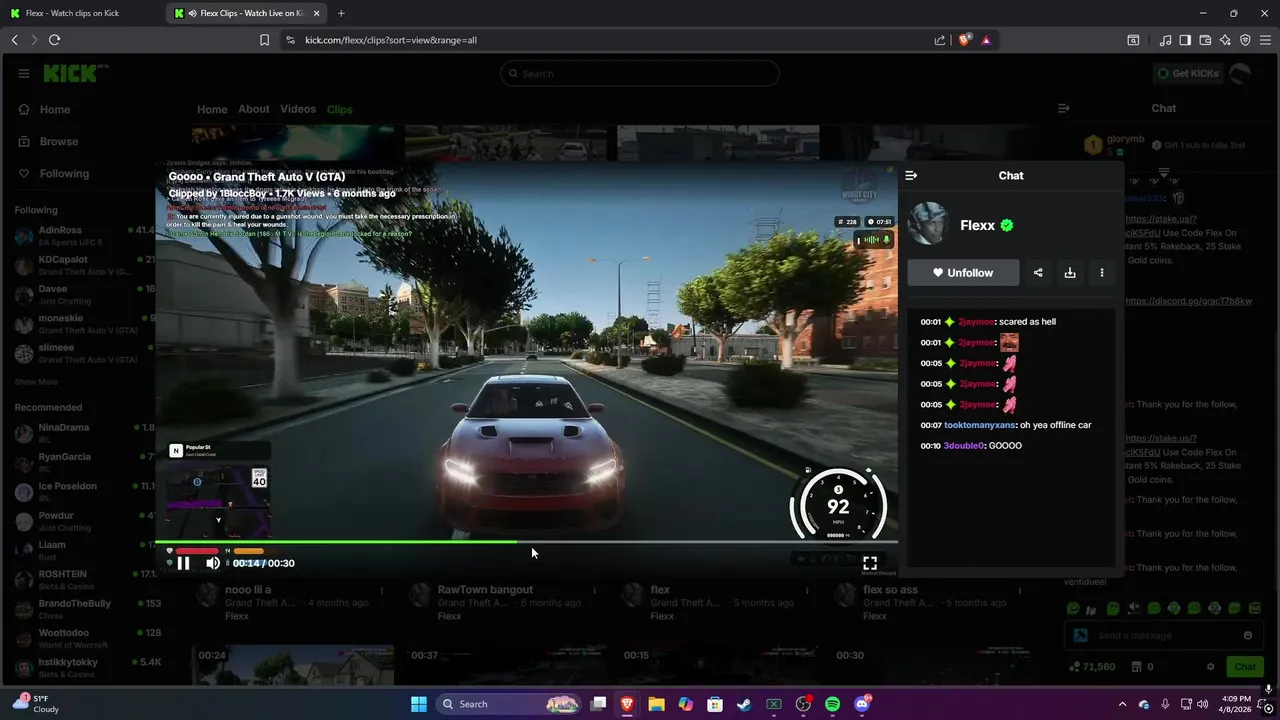Open emoji picker in chat input
1280x720 pixels.
1247,635
